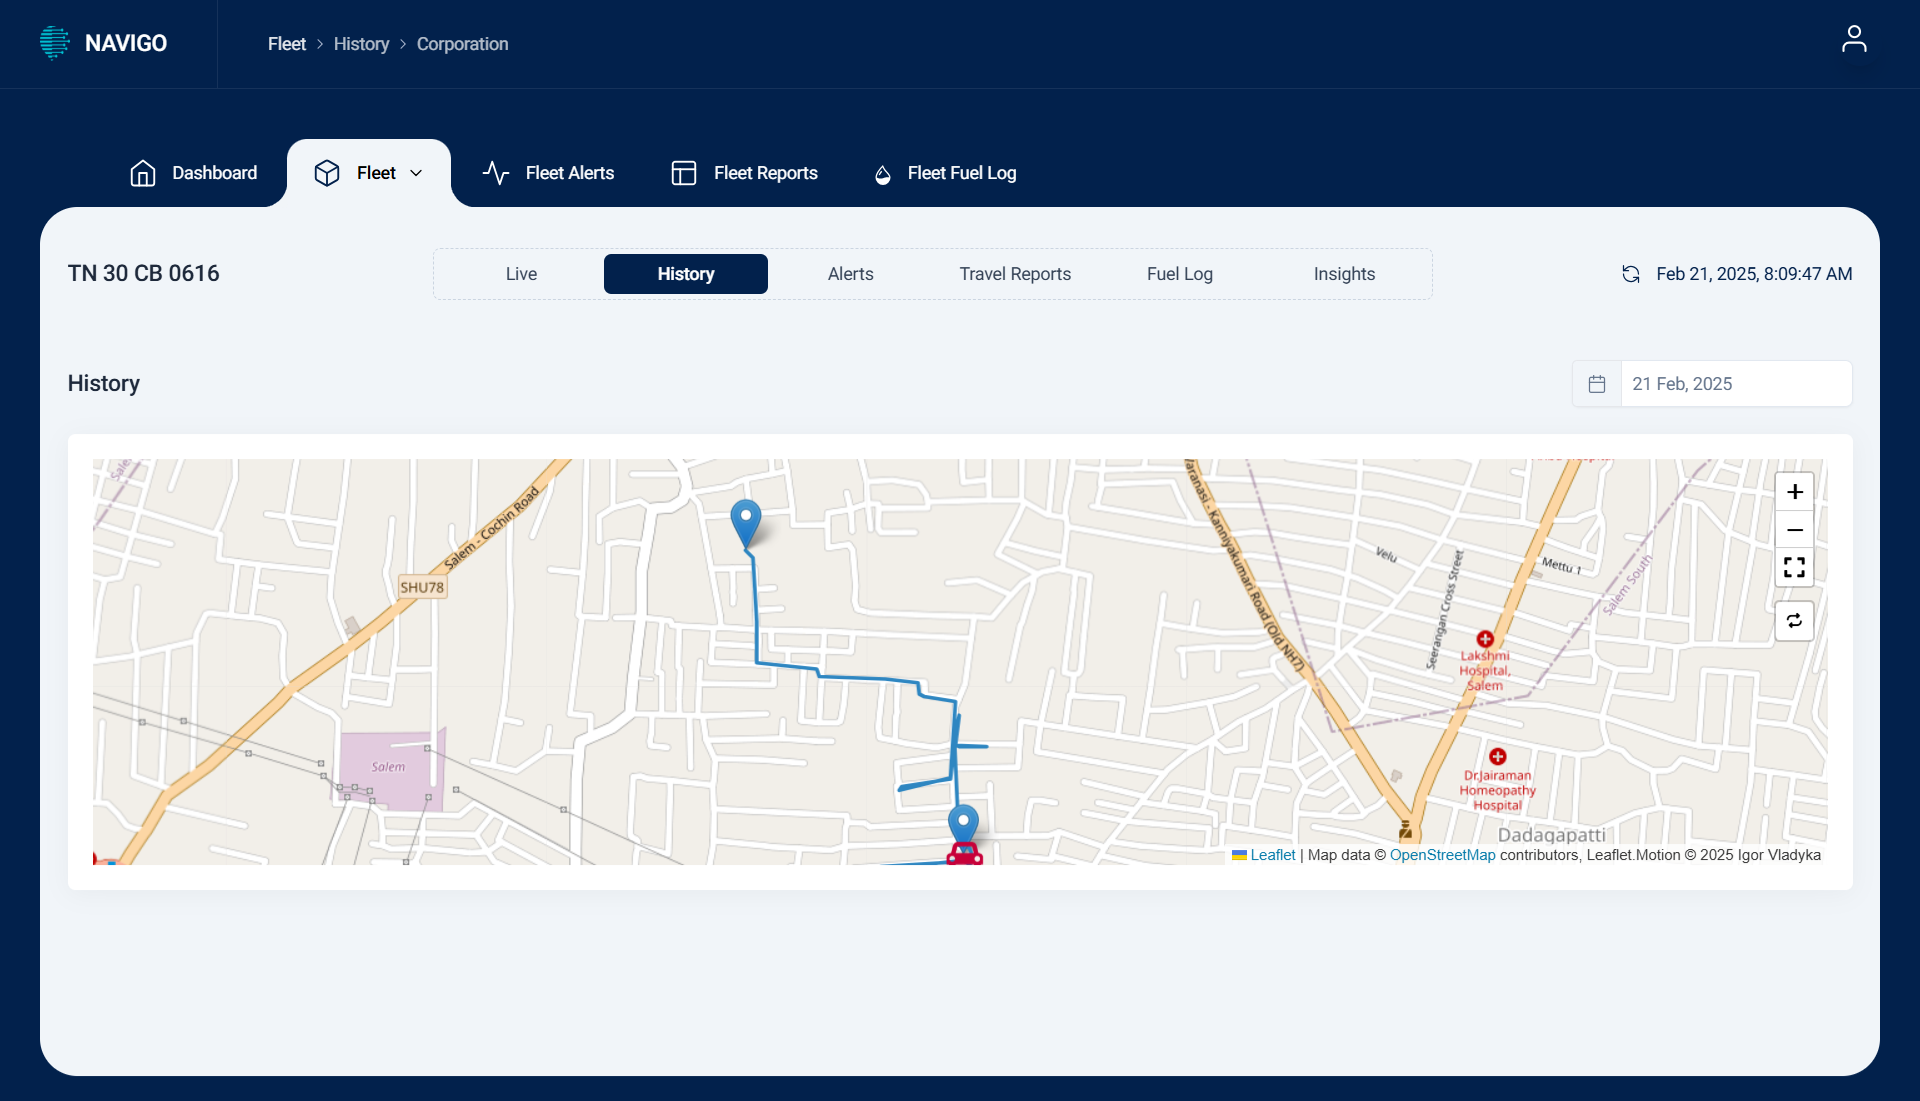Click the refresh timestamp icon
Viewport: 1920px width, 1101px height.
pyautogui.click(x=1630, y=274)
